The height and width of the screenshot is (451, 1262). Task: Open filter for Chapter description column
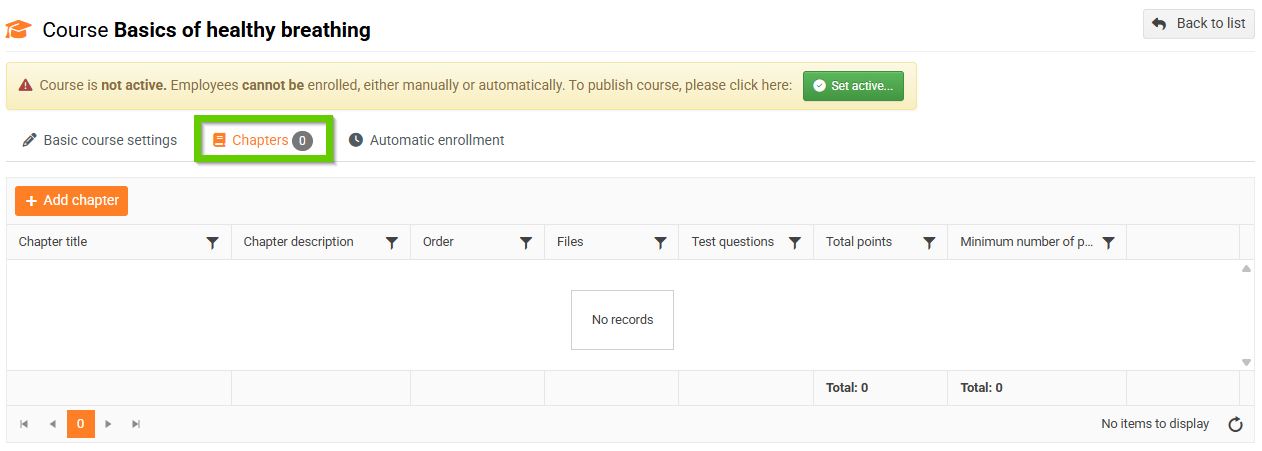click(392, 242)
